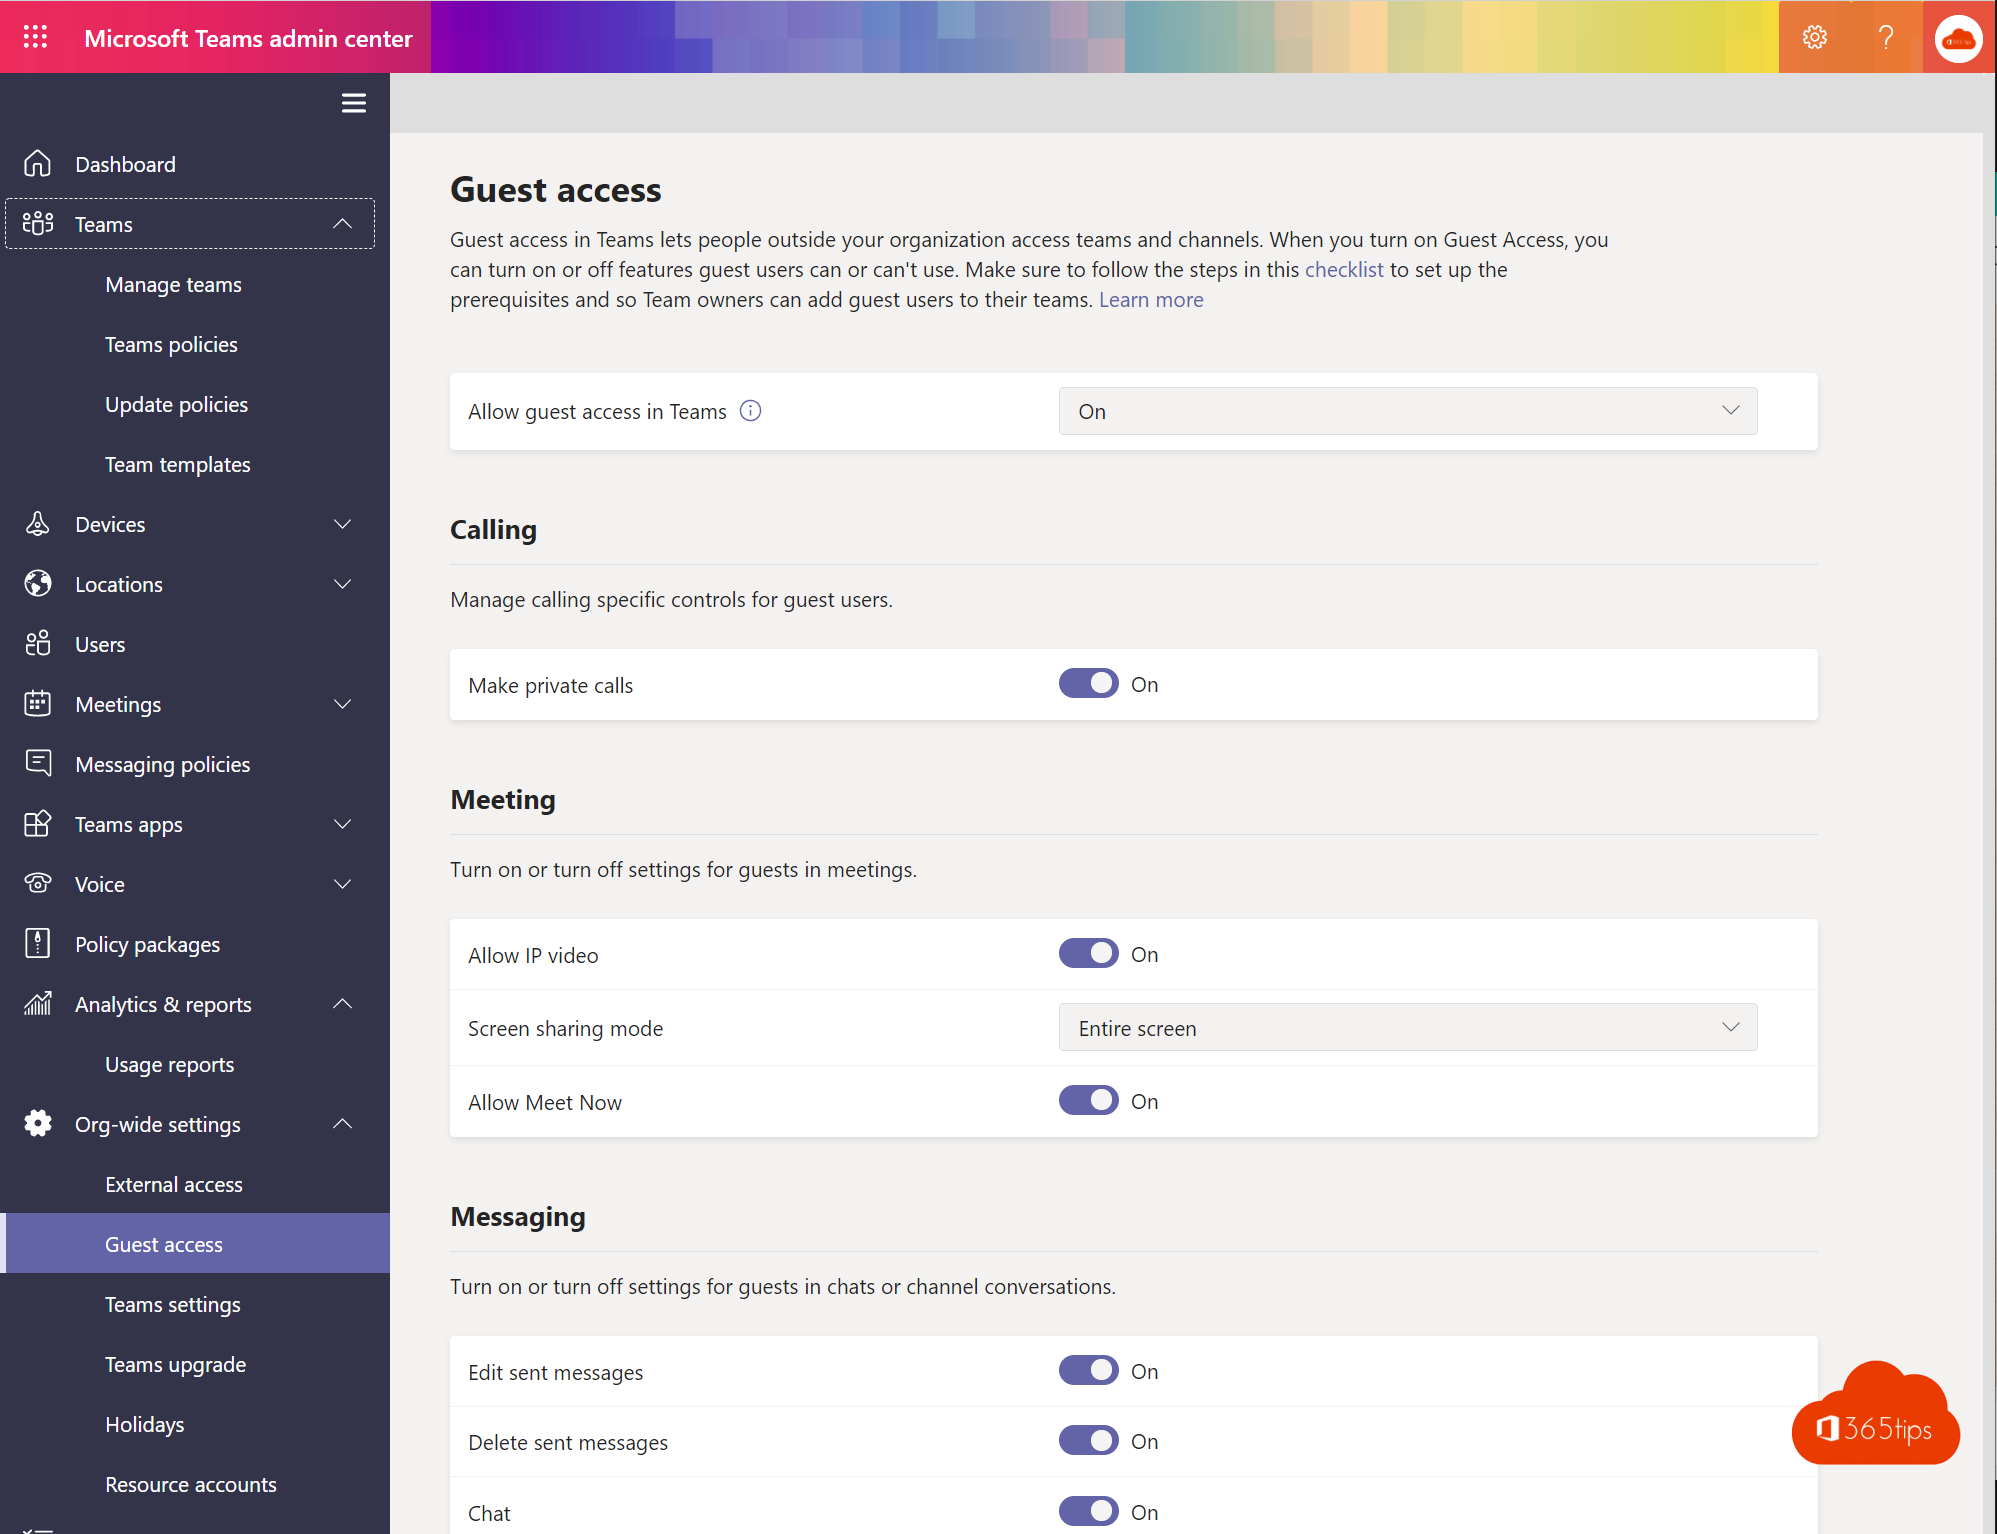Toggle Make private calls off
This screenshot has height=1534, width=1997.
1086,683
